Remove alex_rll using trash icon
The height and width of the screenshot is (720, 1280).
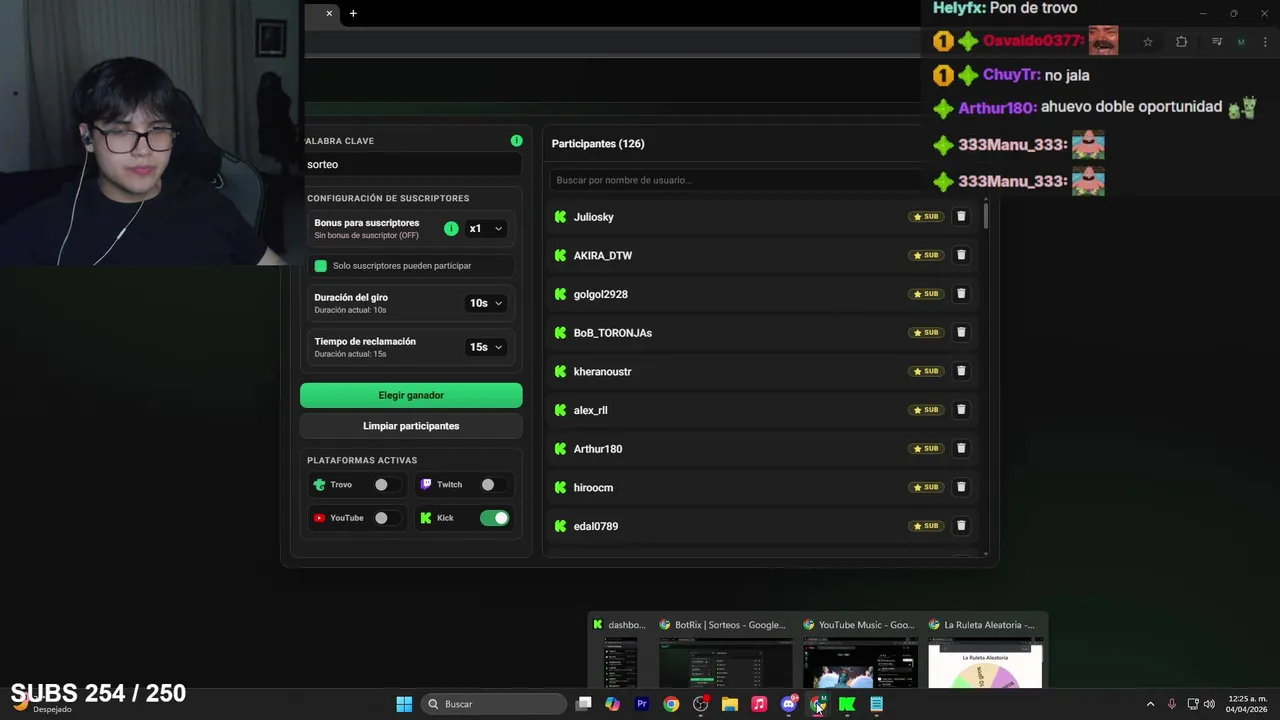pos(961,410)
